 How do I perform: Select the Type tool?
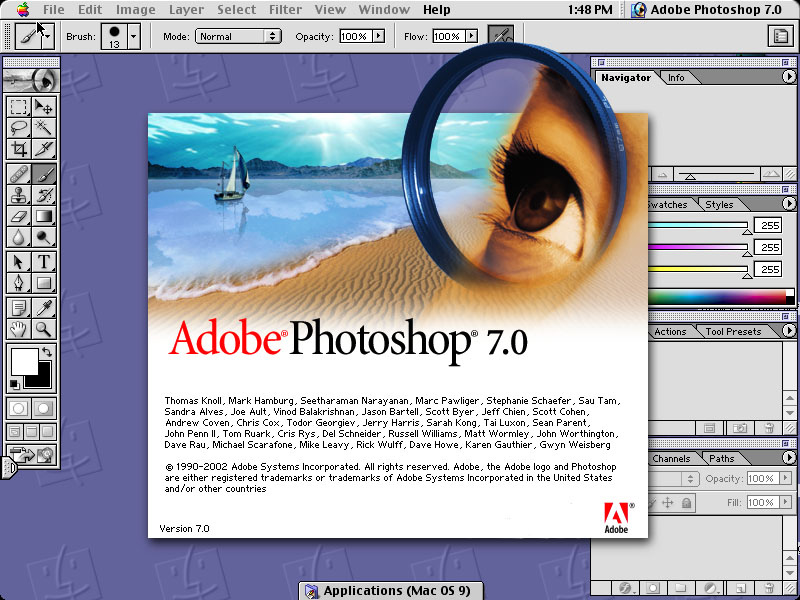[44, 262]
